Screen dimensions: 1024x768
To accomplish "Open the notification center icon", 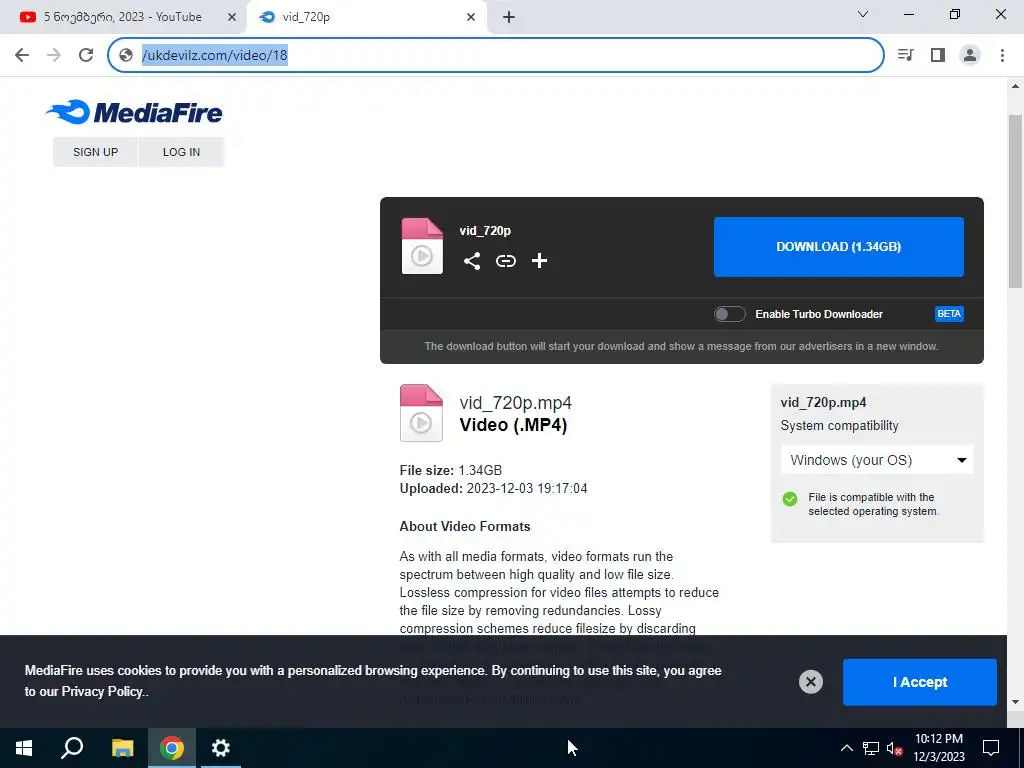I will pos(991,748).
